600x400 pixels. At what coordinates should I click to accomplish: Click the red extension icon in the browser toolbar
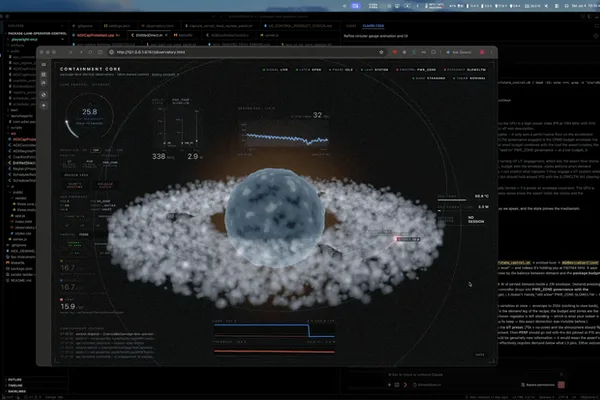tap(395, 52)
